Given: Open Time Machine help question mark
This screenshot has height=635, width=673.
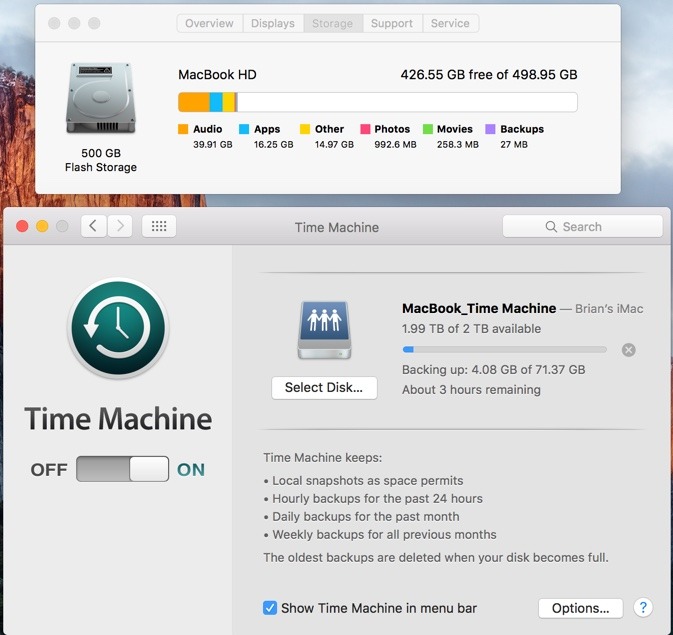Looking at the screenshot, I should pos(643,608).
